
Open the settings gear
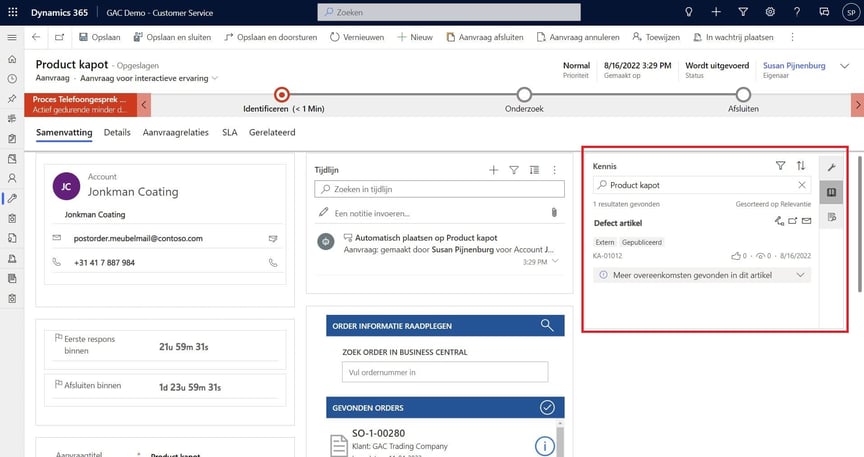coord(770,12)
